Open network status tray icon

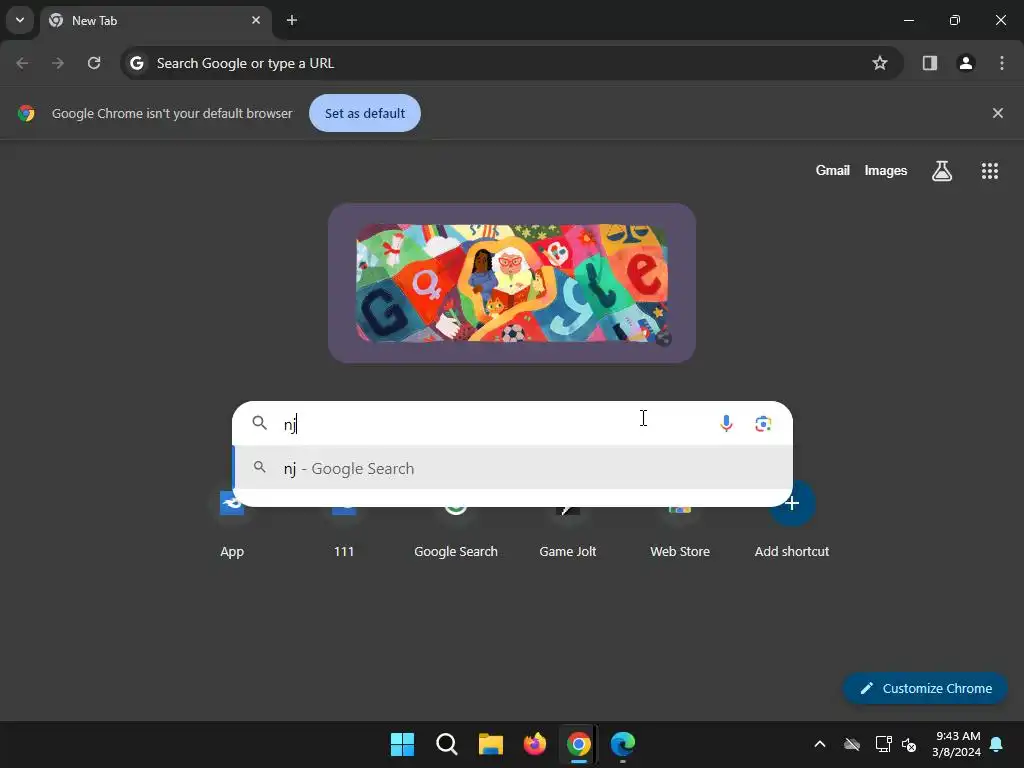pos(883,744)
